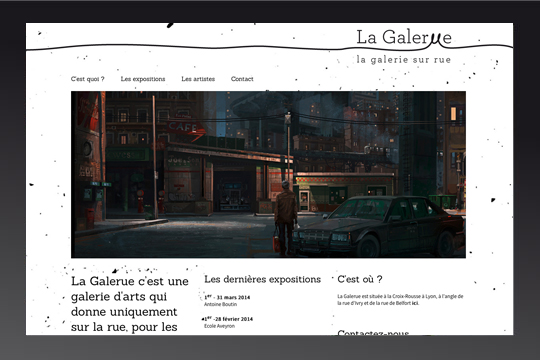Click the La Galerue logo title
540x360 pixels.
click(x=404, y=37)
